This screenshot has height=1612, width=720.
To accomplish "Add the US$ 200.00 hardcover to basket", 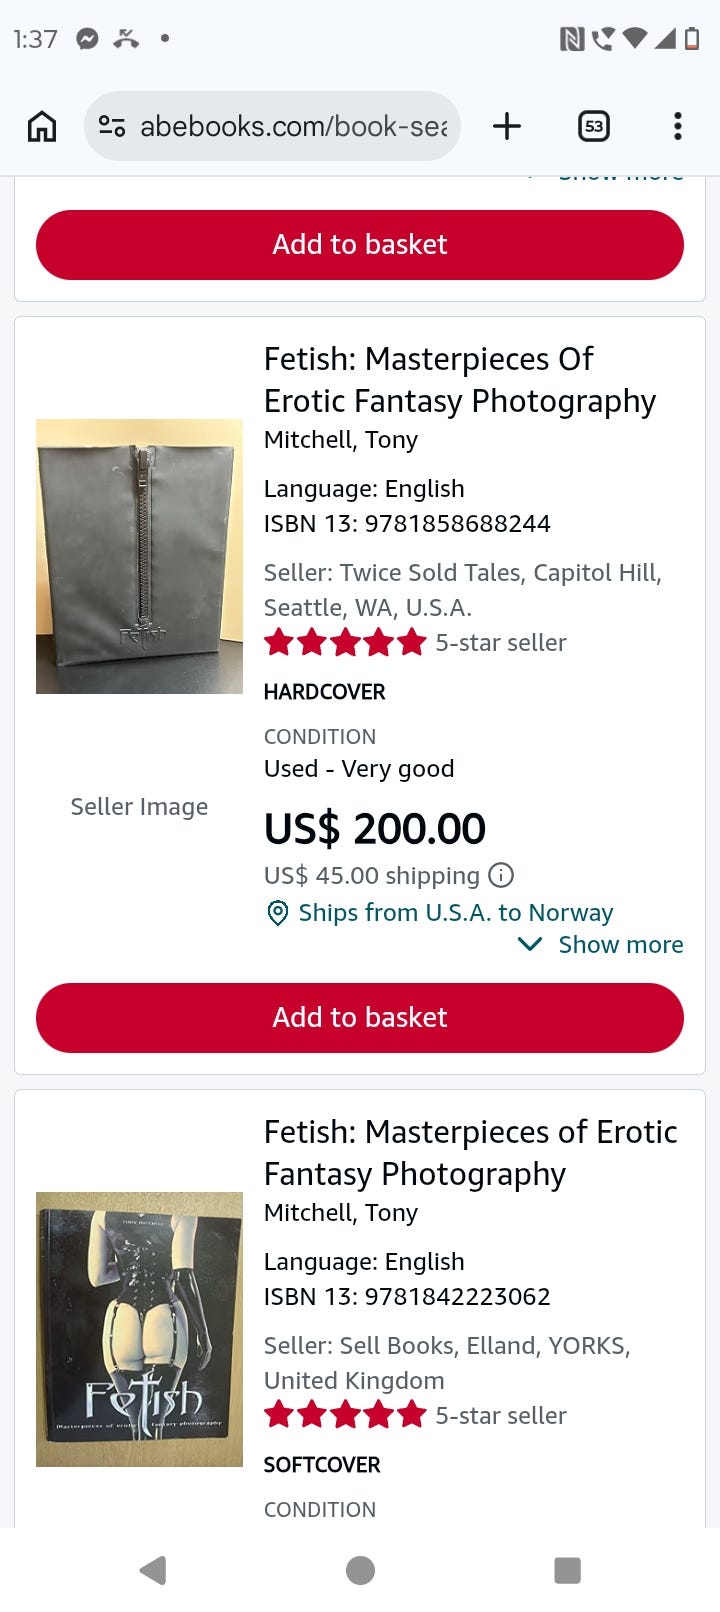I will [360, 1017].
